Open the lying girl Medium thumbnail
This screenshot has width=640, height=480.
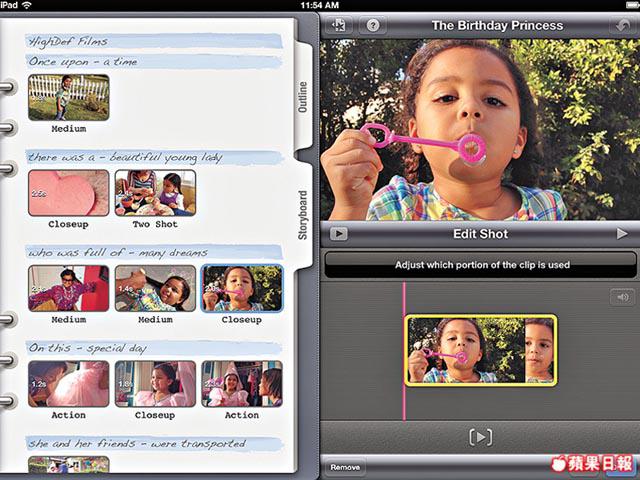pyautogui.click(x=155, y=289)
